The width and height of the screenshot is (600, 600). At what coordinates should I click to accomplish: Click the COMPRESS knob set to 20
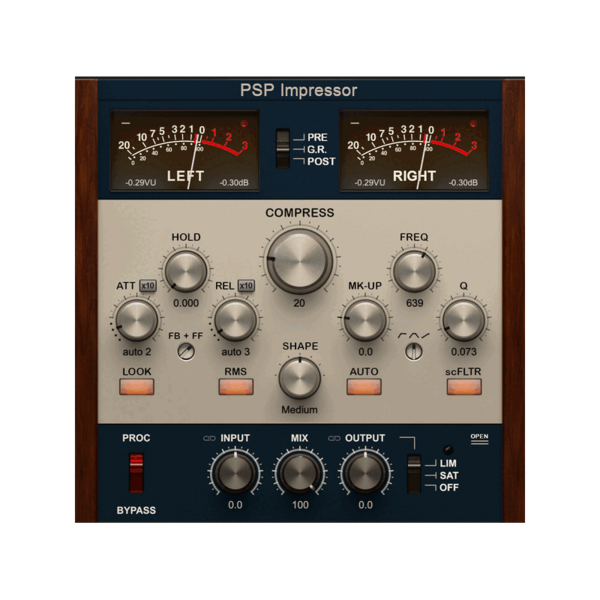click(300, 261)
